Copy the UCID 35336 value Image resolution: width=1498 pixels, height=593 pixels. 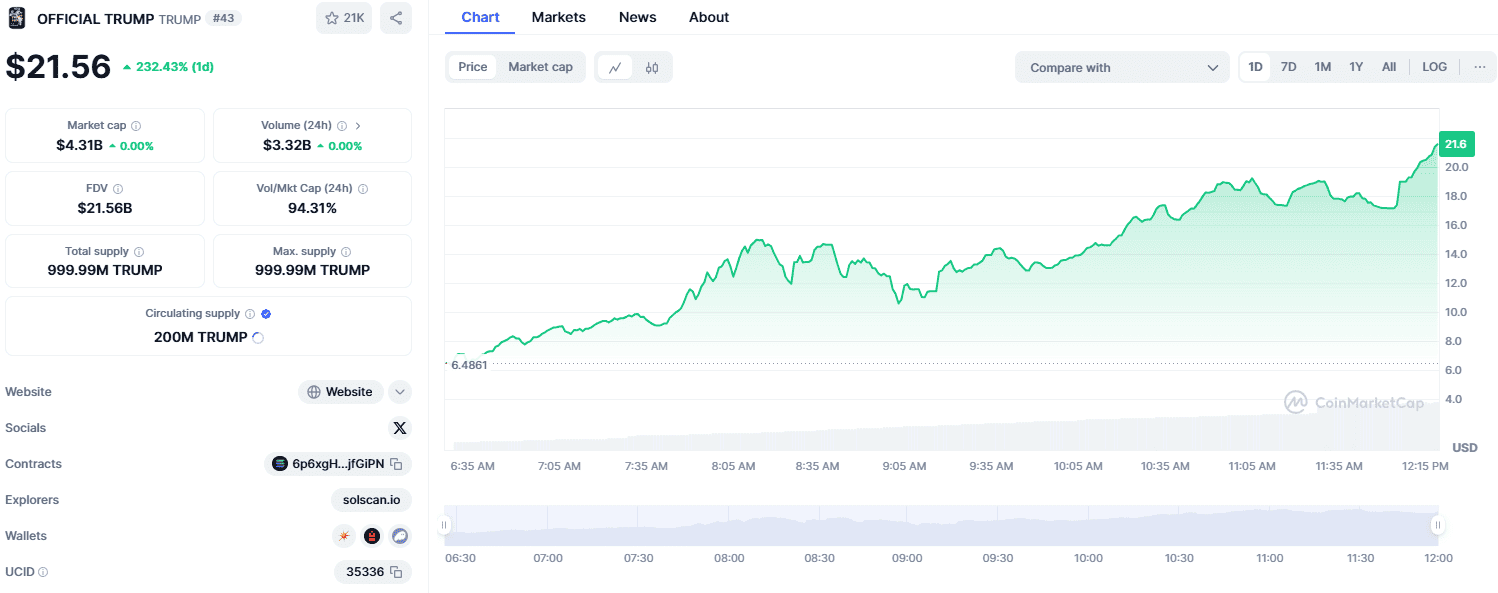pos(396,572)
